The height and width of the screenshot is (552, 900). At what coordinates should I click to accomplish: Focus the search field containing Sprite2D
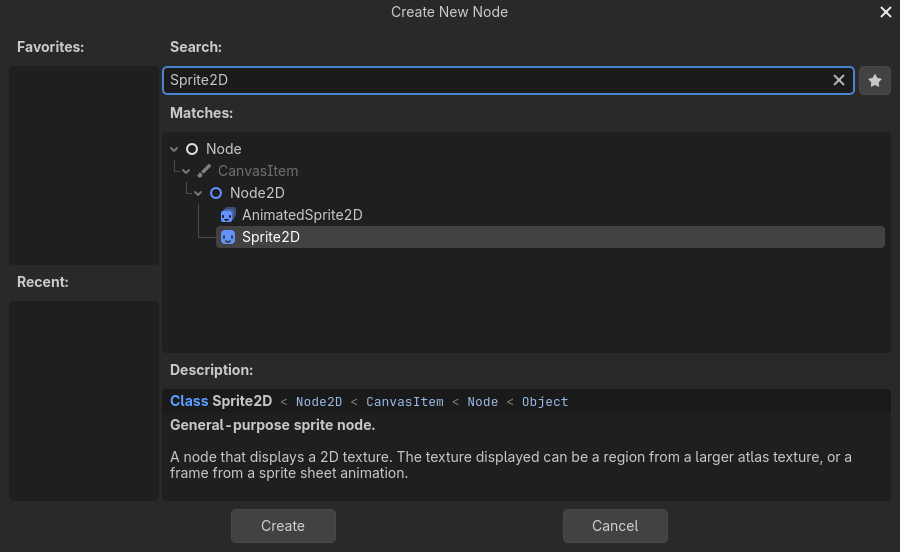click(x=495, y=80)
